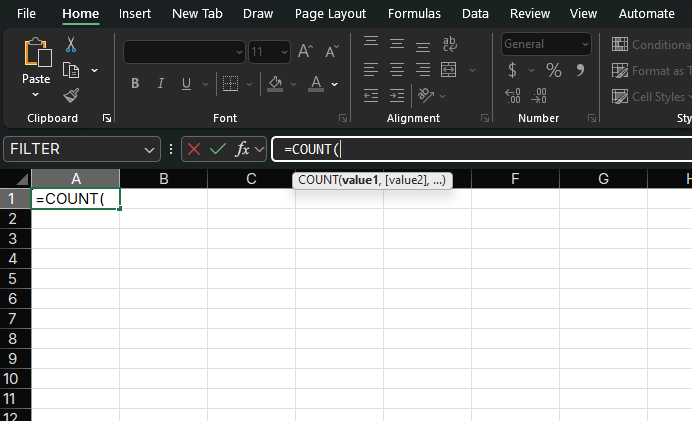Expand the Name Box FILTER dropdown
Image resolution: width=692 pixels, height=421 pixels.
click(149, 150)
